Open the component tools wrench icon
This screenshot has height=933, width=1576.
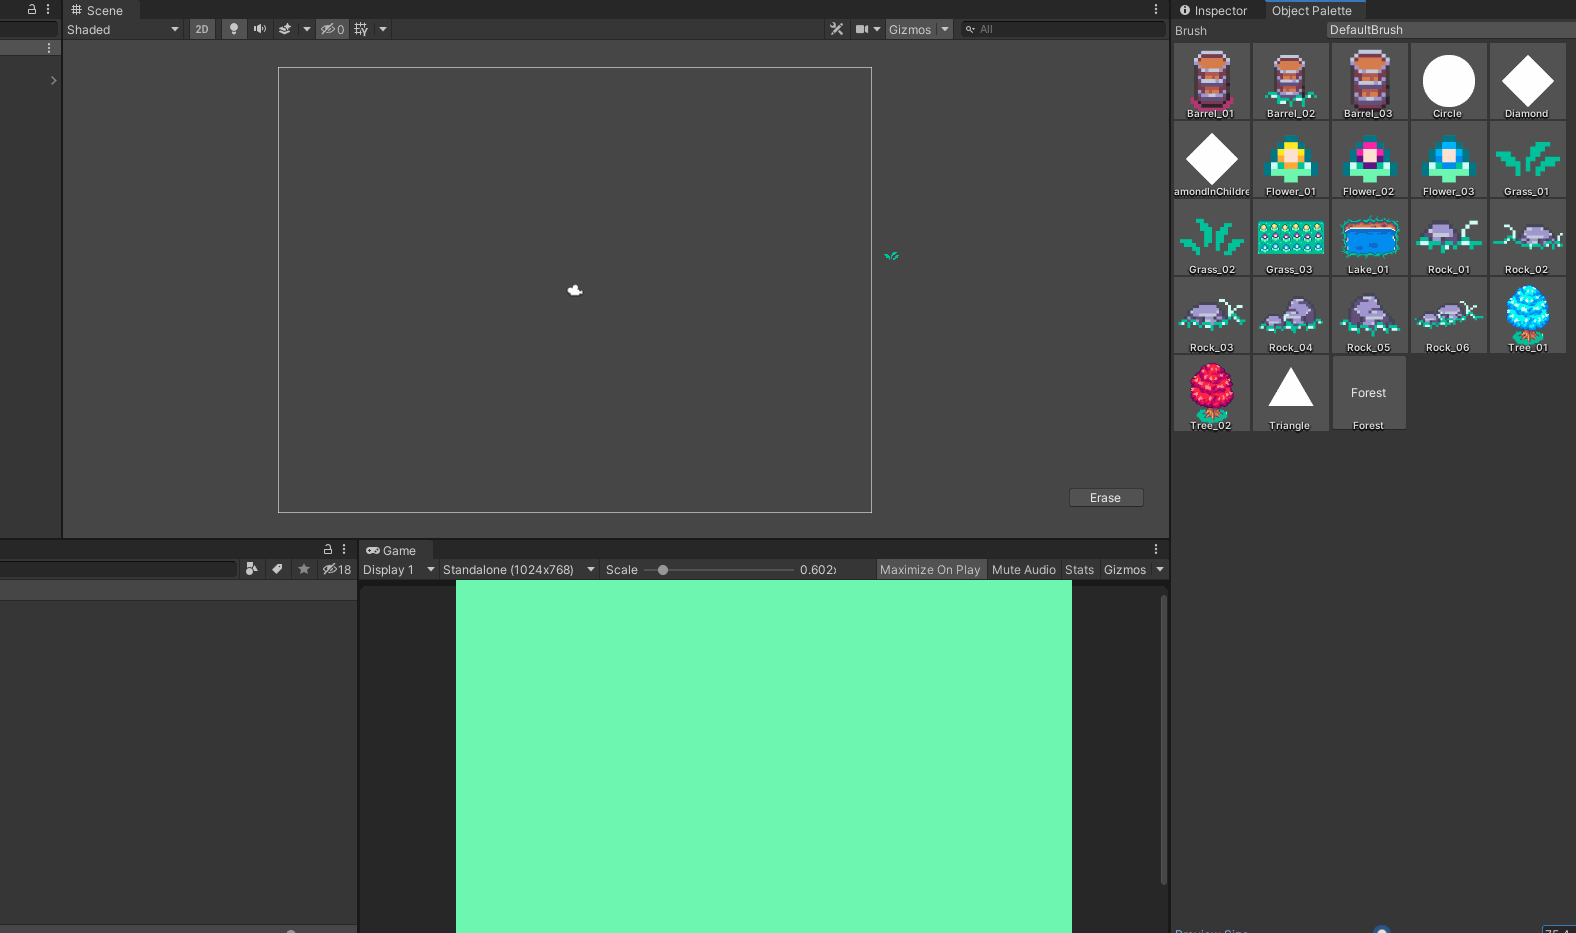click(837, 29)
